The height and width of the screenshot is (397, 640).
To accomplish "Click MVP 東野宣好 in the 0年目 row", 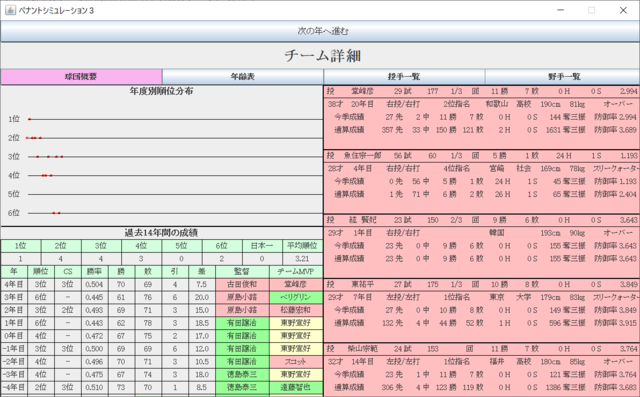I will pyautogui.click(x=296, y=336).
